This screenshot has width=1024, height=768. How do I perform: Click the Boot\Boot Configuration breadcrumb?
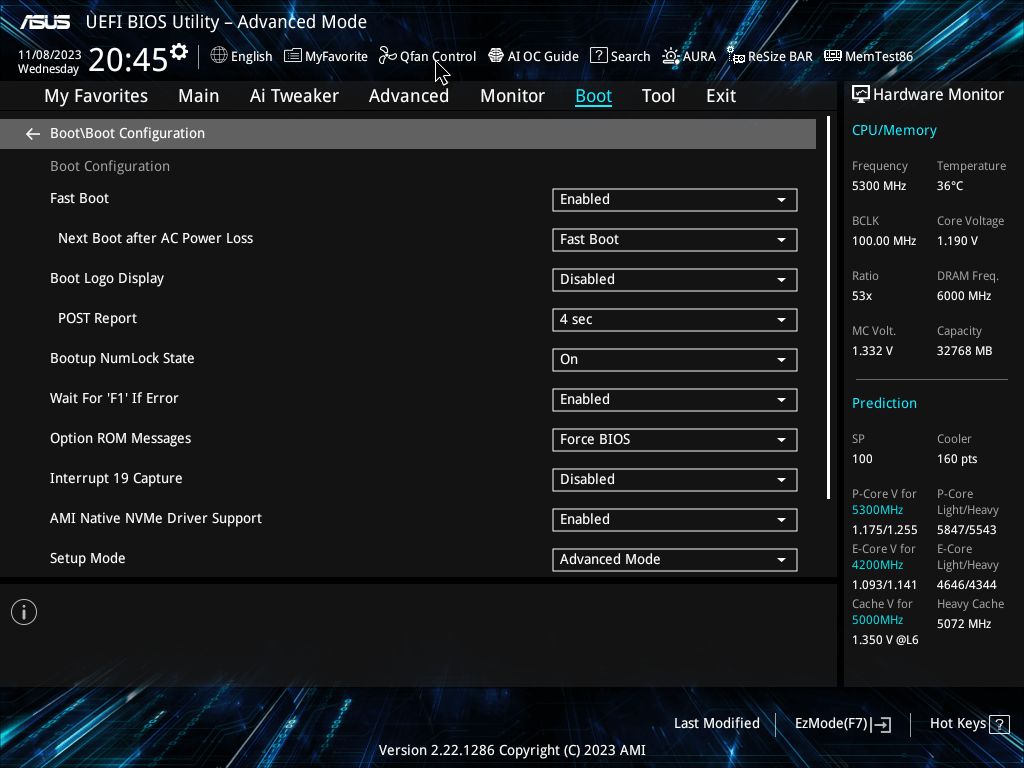pyautogui.click(x=127, y=133)
